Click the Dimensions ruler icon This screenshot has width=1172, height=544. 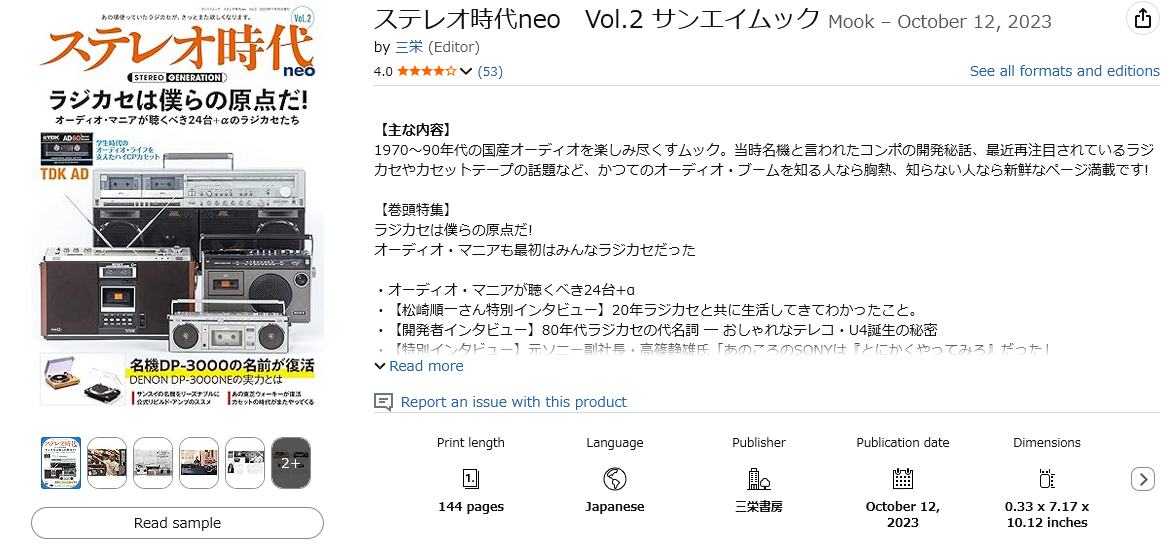point(1047,478)
